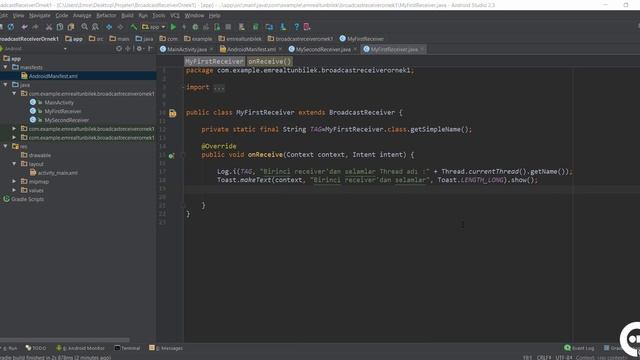Screen dimensions: 640x360
Task: Click the onReceive() editor breadcrumb
Action: (x=269, y=62)
